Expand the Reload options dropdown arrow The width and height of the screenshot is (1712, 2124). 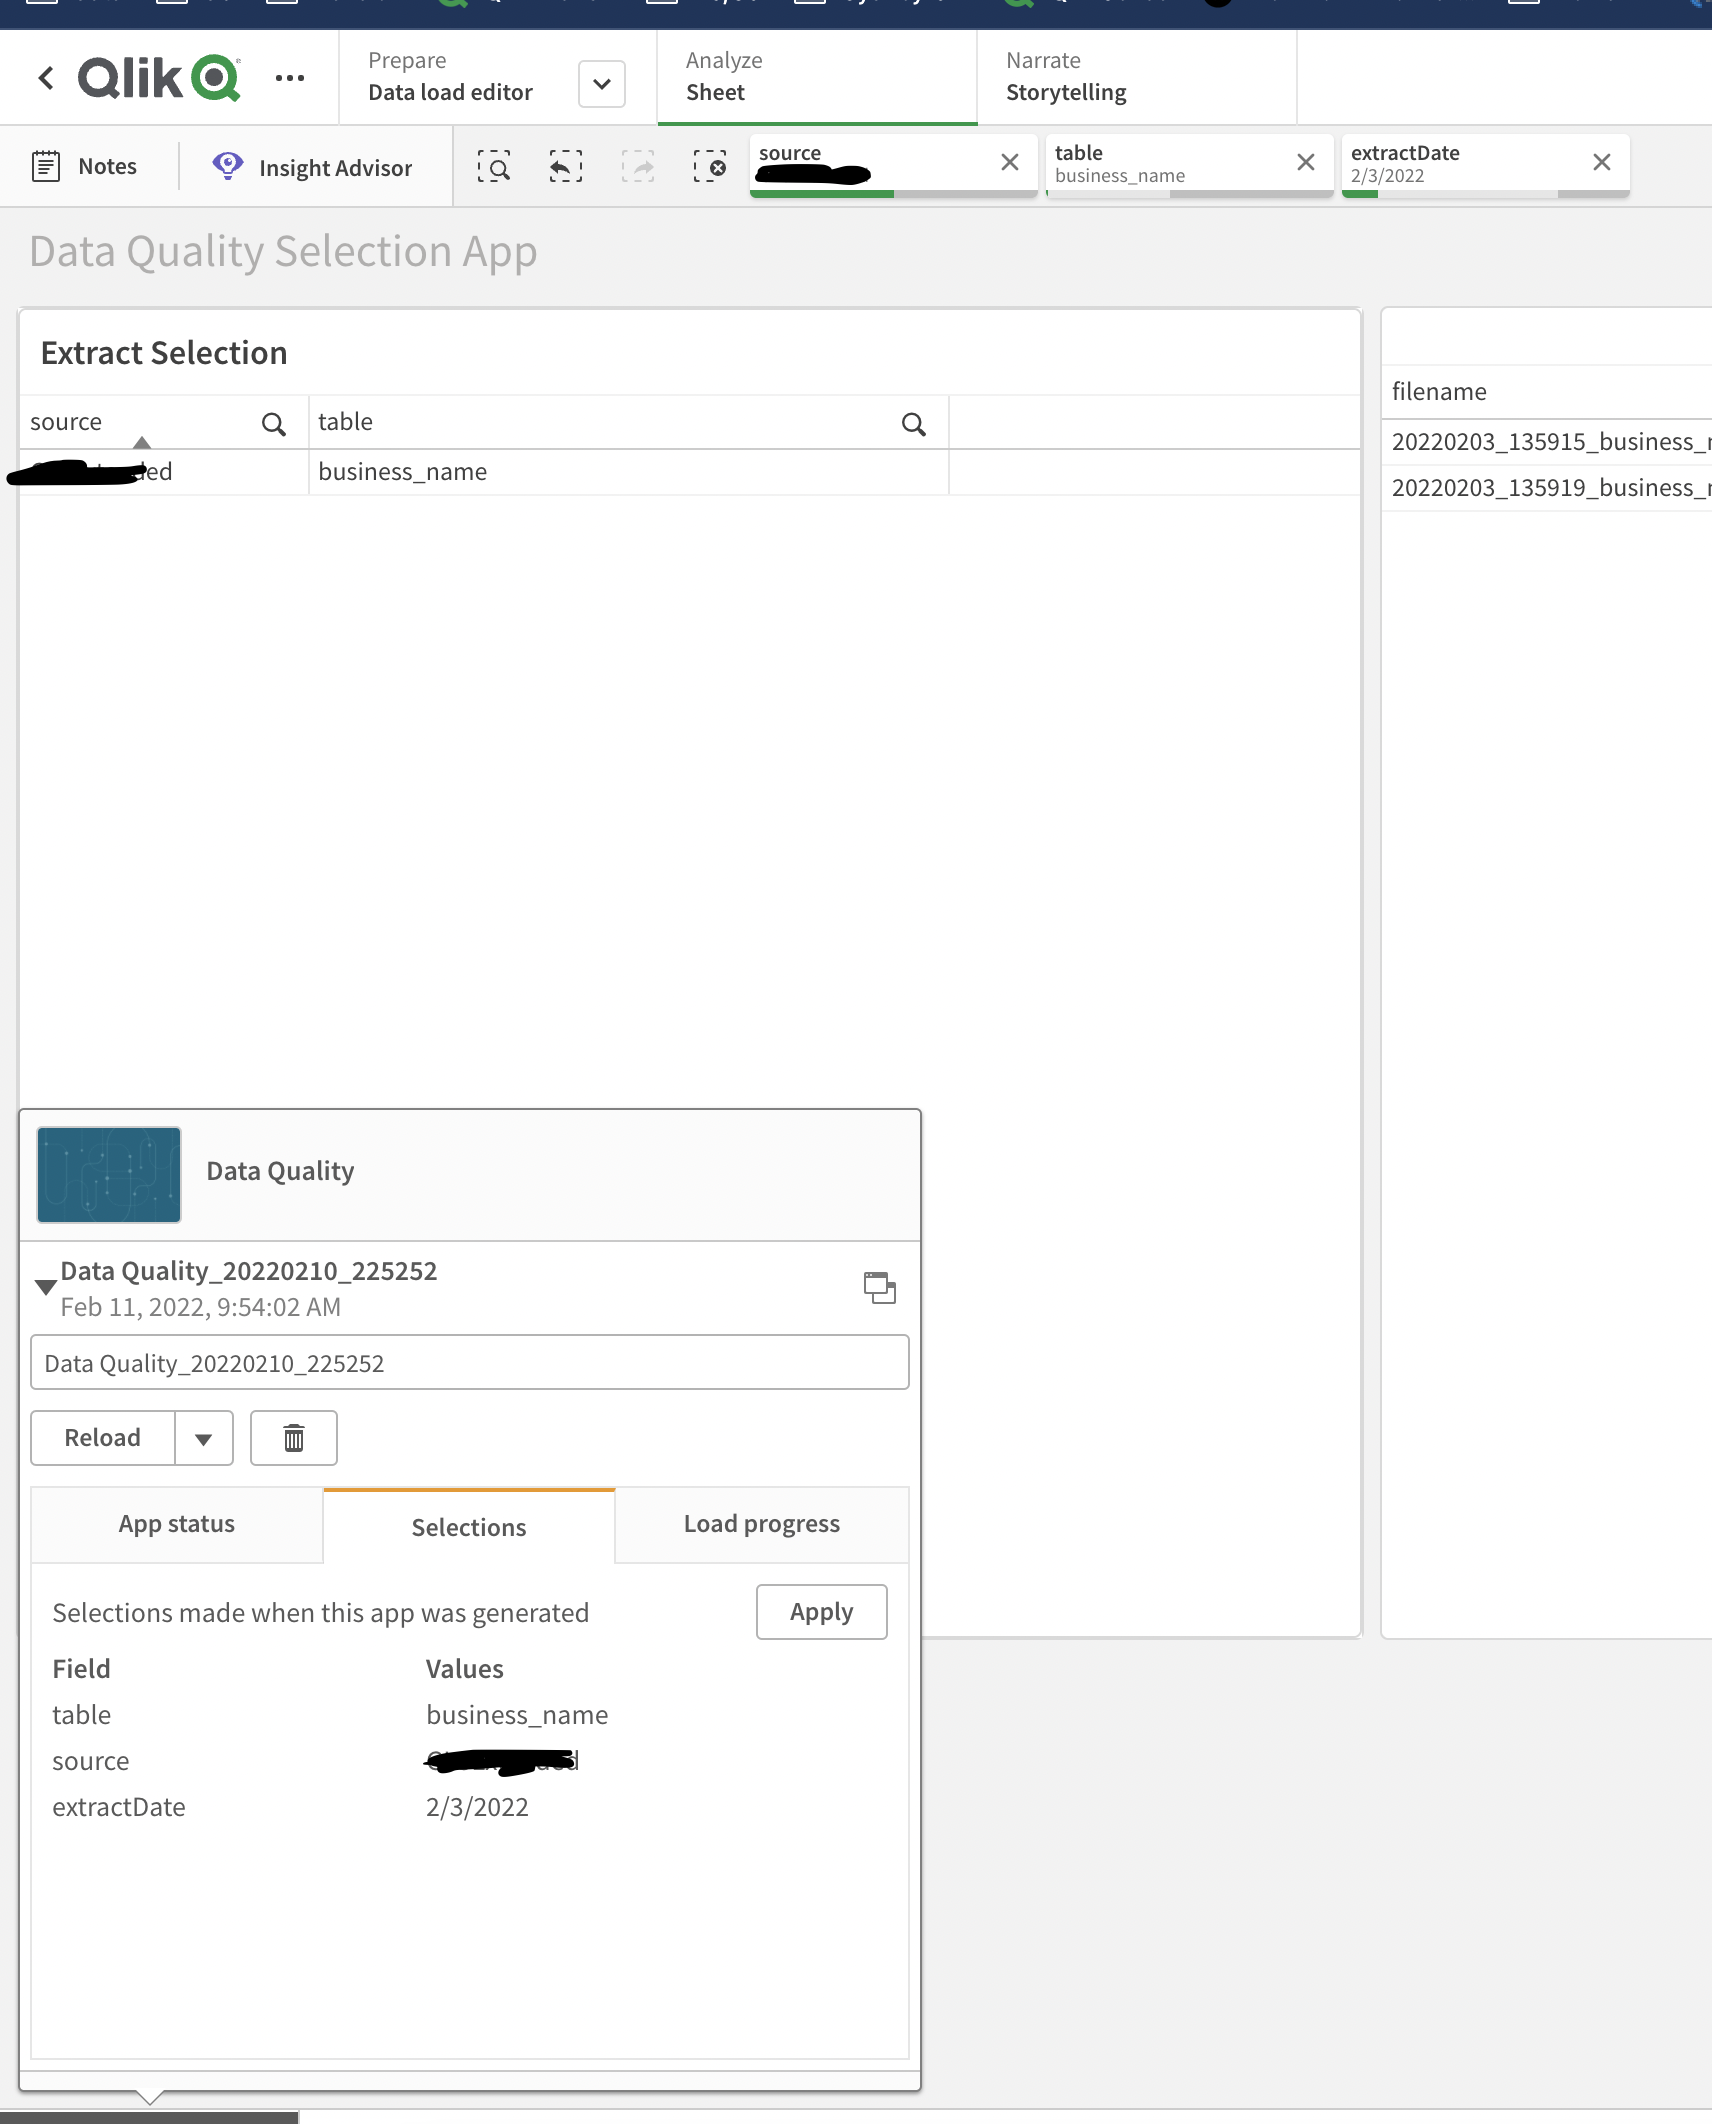coord(204,1438)
